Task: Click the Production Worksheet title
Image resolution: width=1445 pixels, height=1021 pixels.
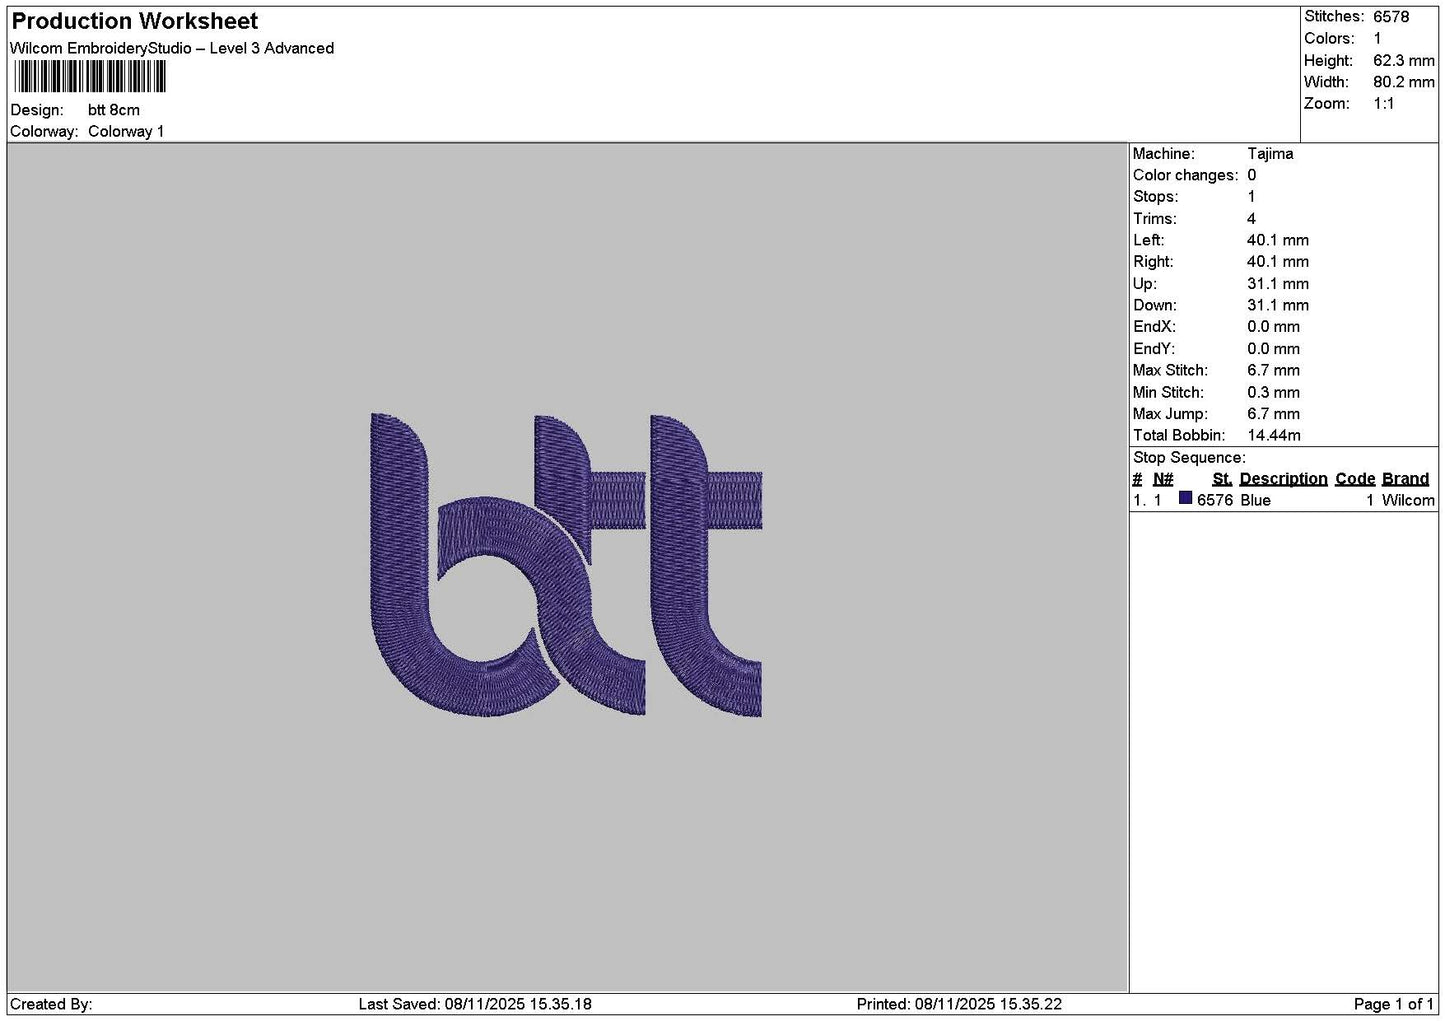Action: point(134,21)
